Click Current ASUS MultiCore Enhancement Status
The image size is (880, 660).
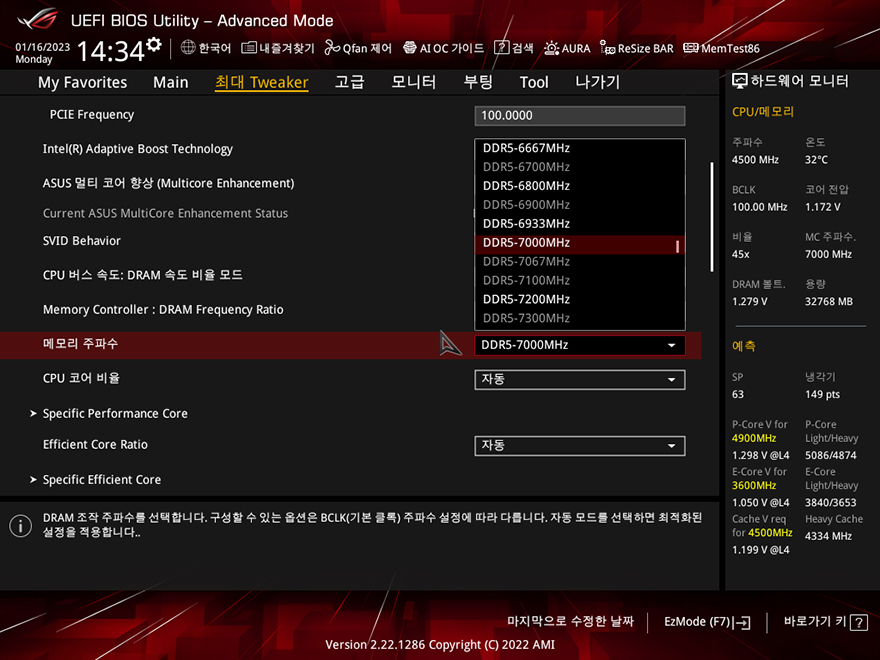point(166,213)
